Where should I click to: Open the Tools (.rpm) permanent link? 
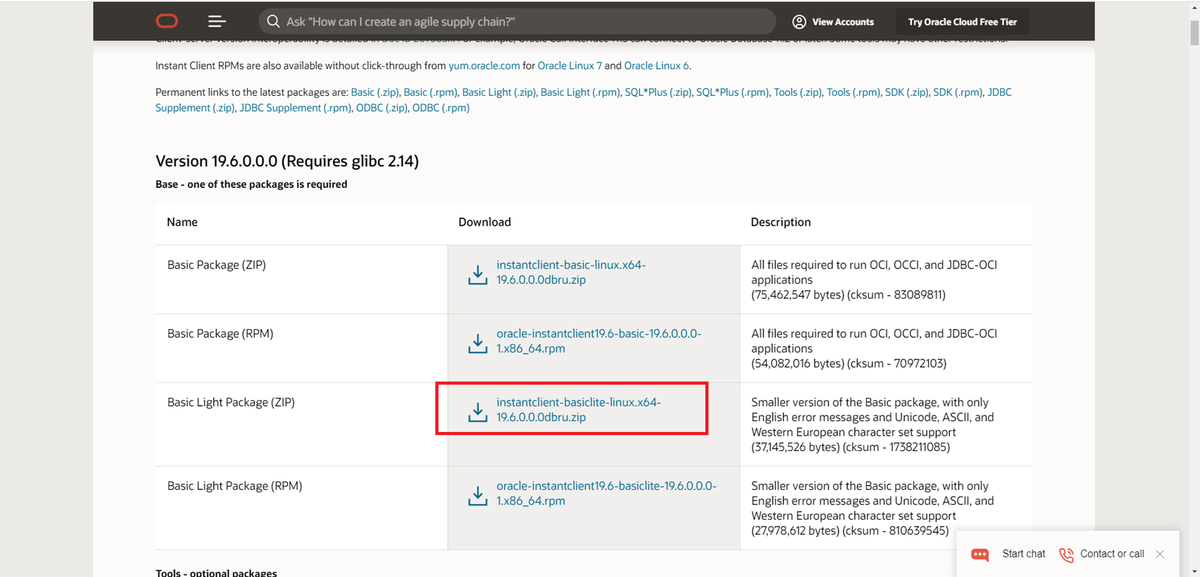(x=852, y=92)
